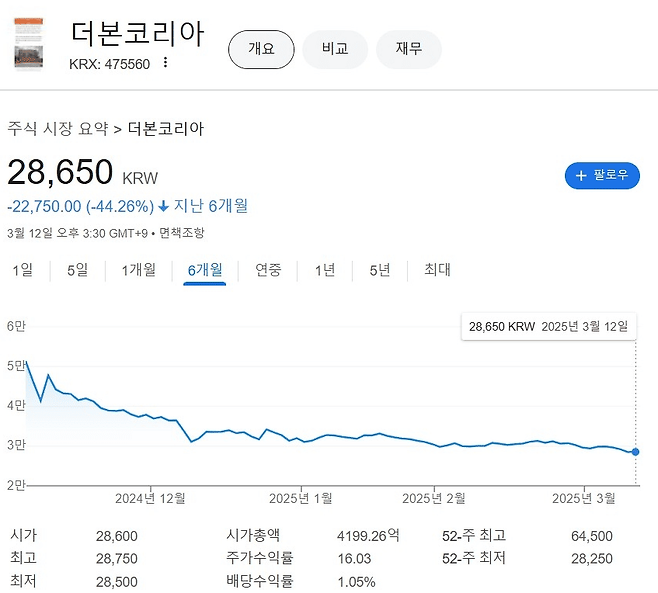Switch chart to the 1개월 range
Image resolution: width=658 pixels, height=593 pixels.
138,270
